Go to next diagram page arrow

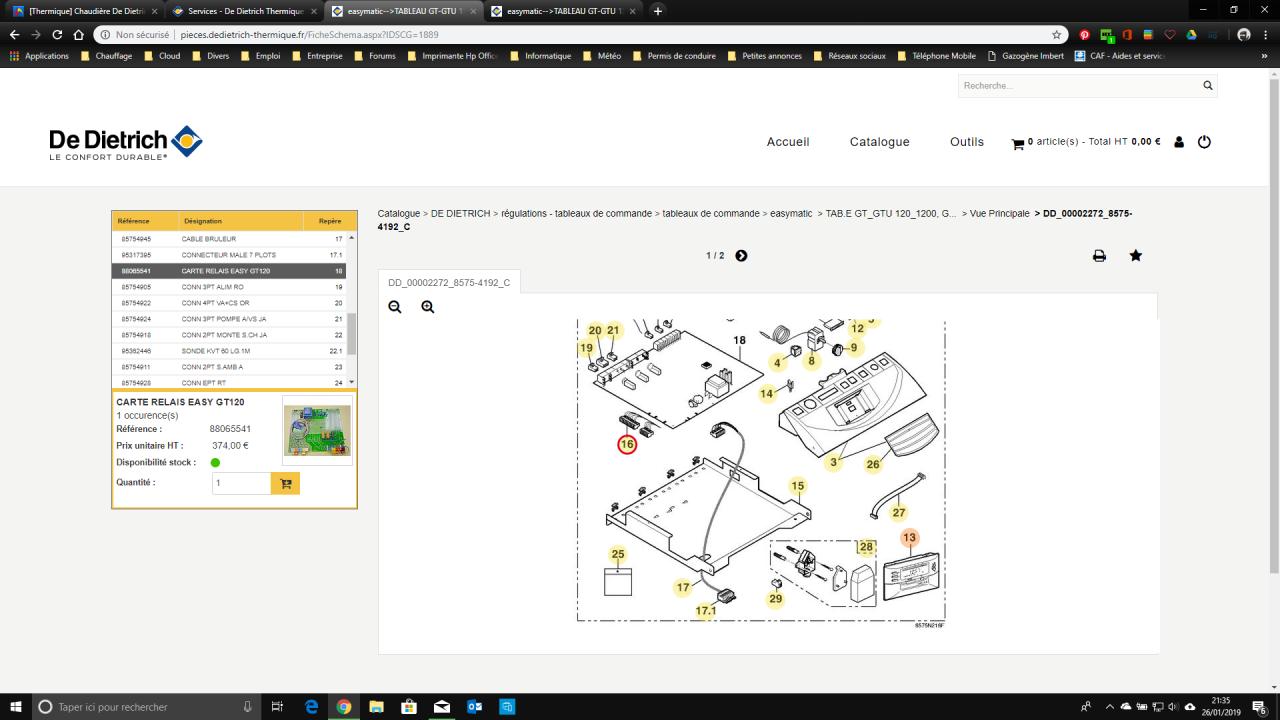tap(741, 256)
